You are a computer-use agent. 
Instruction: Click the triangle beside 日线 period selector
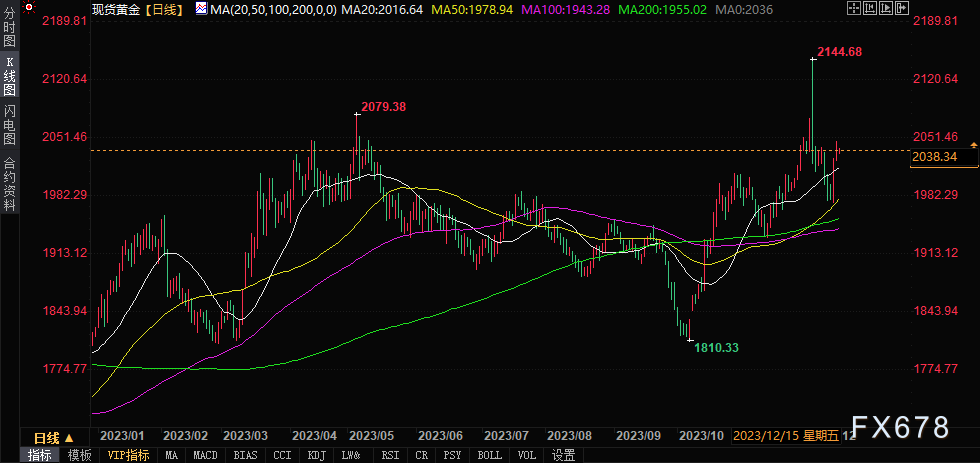69,438
